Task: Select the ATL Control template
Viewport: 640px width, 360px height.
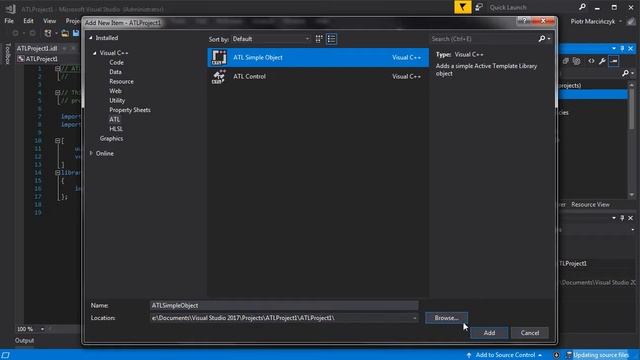Action: pos(318,76)
